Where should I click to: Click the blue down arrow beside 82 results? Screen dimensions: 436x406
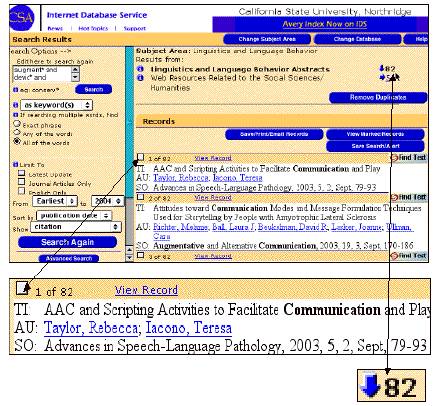tap(382, 69)
